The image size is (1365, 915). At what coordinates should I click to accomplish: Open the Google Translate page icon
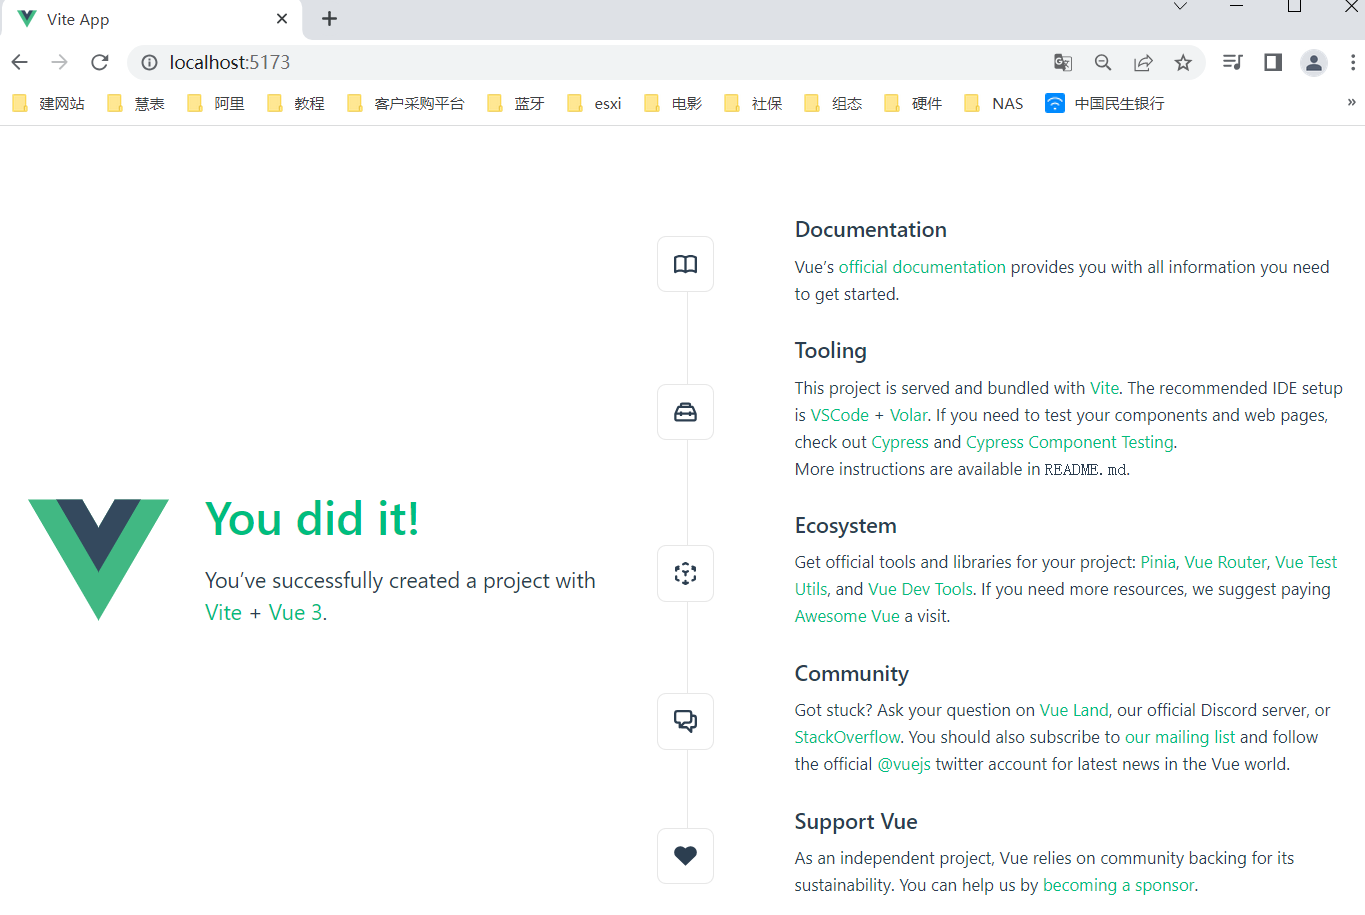(x=1063, y=62)
